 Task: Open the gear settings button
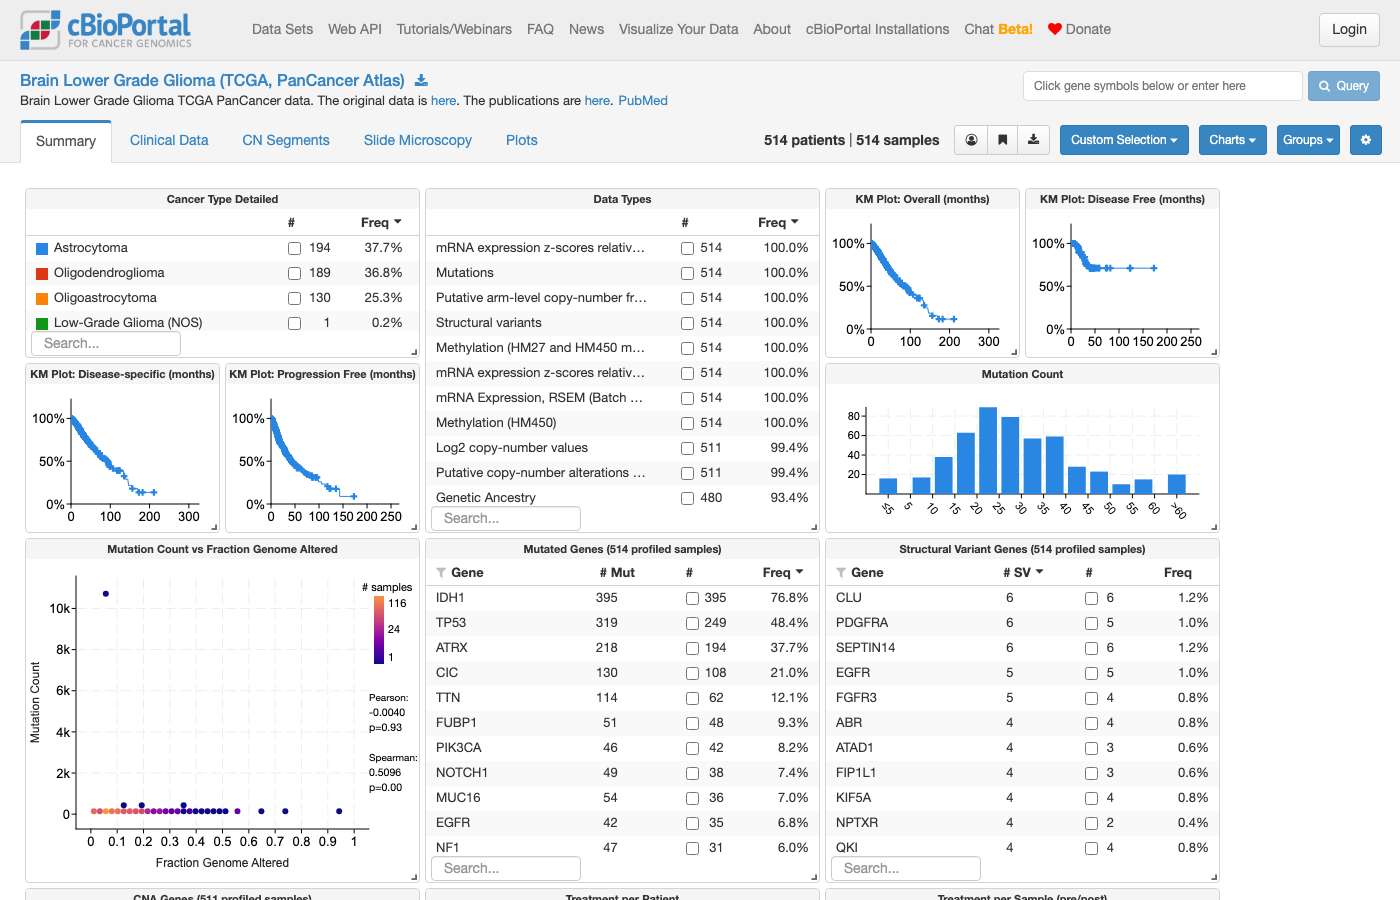1366,140
